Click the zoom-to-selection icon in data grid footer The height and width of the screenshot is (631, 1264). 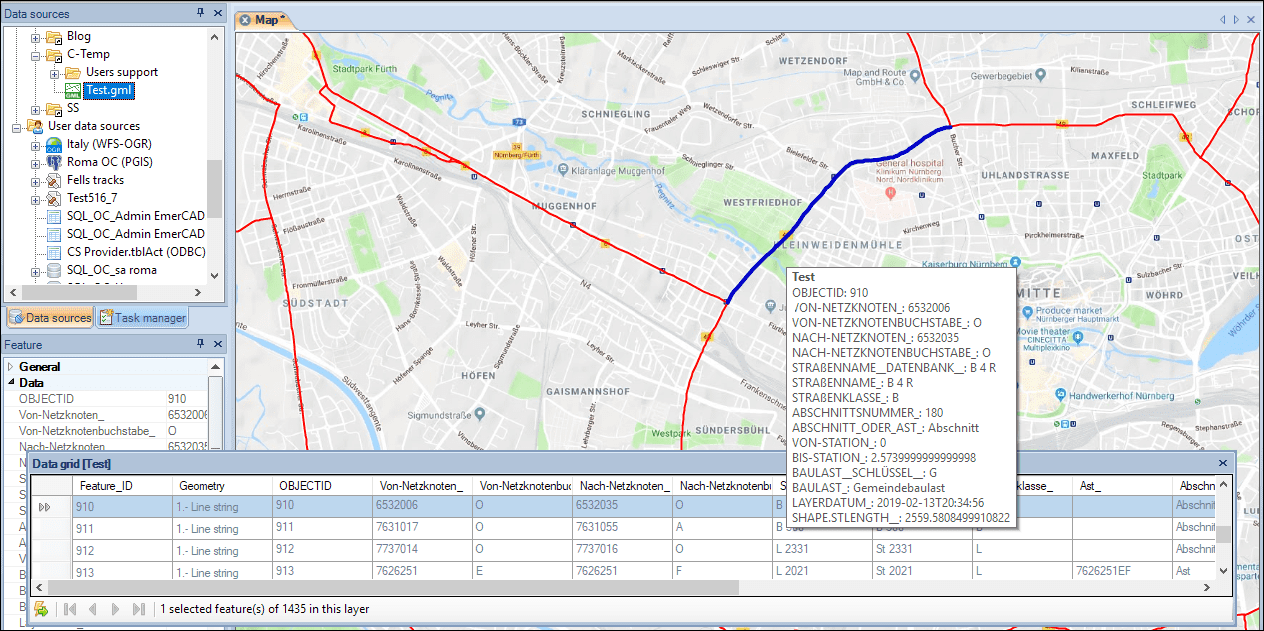pos(41,608)
